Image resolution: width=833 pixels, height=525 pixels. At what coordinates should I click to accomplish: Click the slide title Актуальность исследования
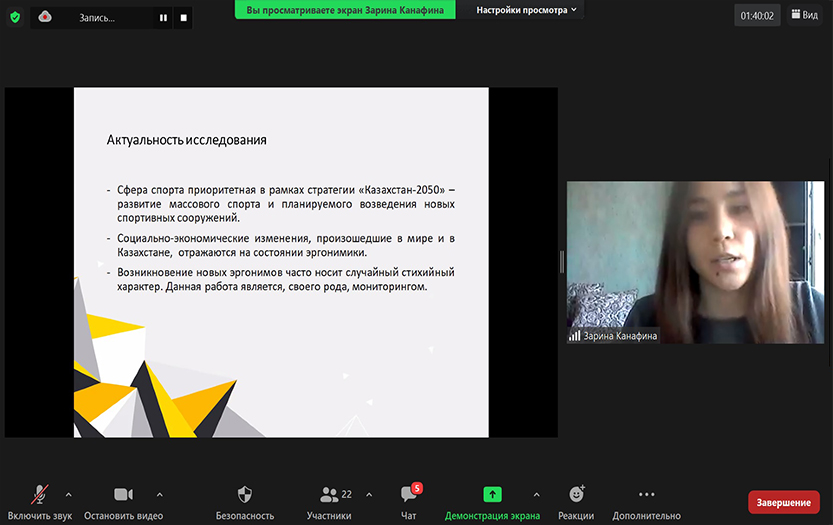coord(186,140)
